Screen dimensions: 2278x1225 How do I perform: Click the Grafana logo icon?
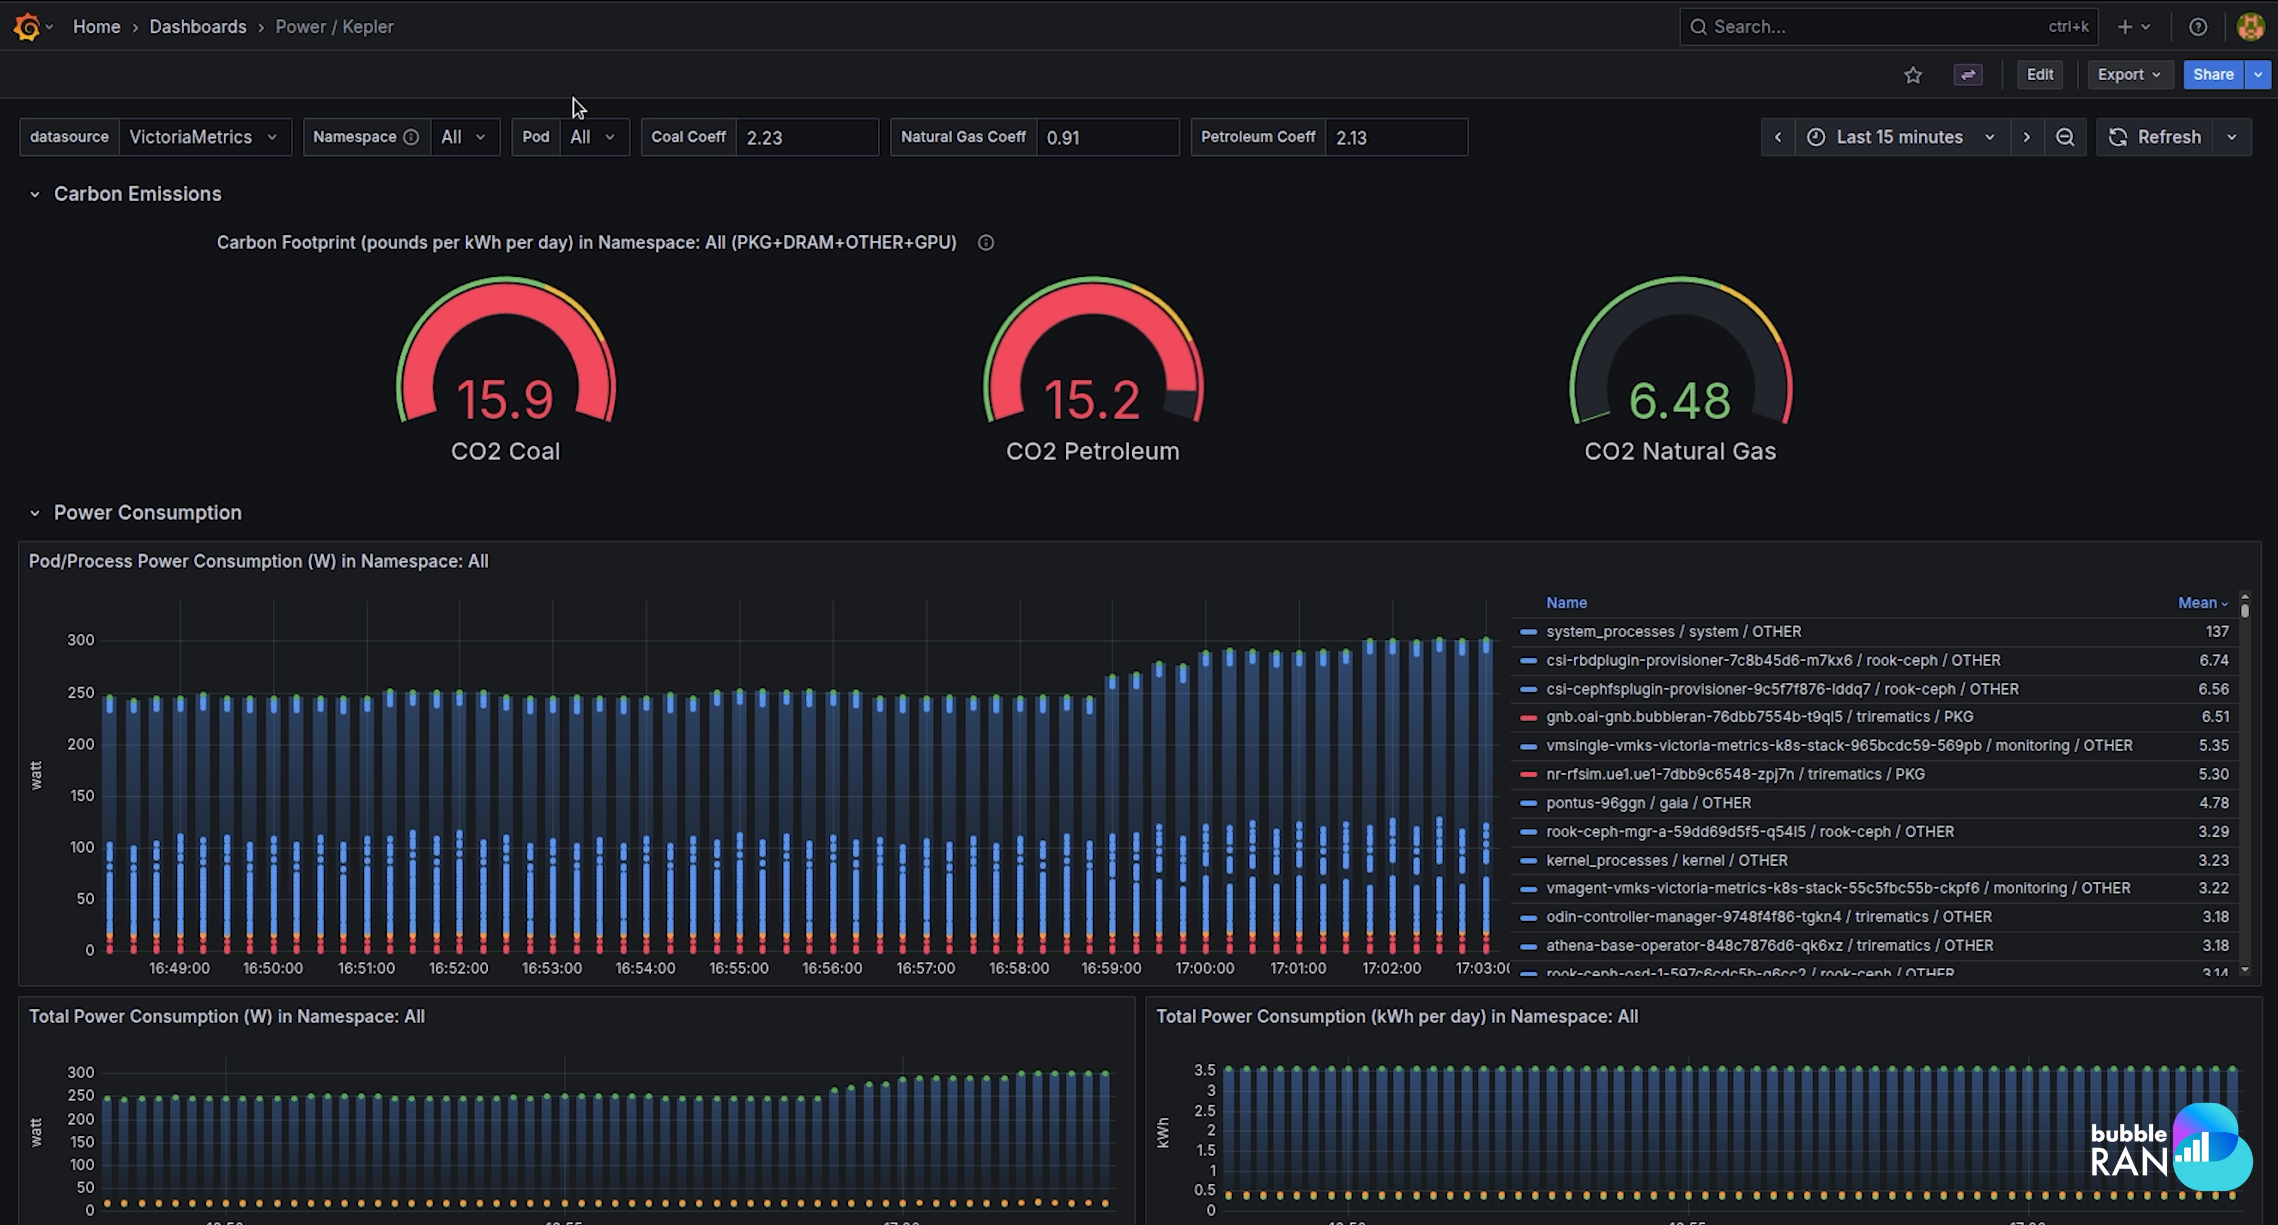point(27,27)
